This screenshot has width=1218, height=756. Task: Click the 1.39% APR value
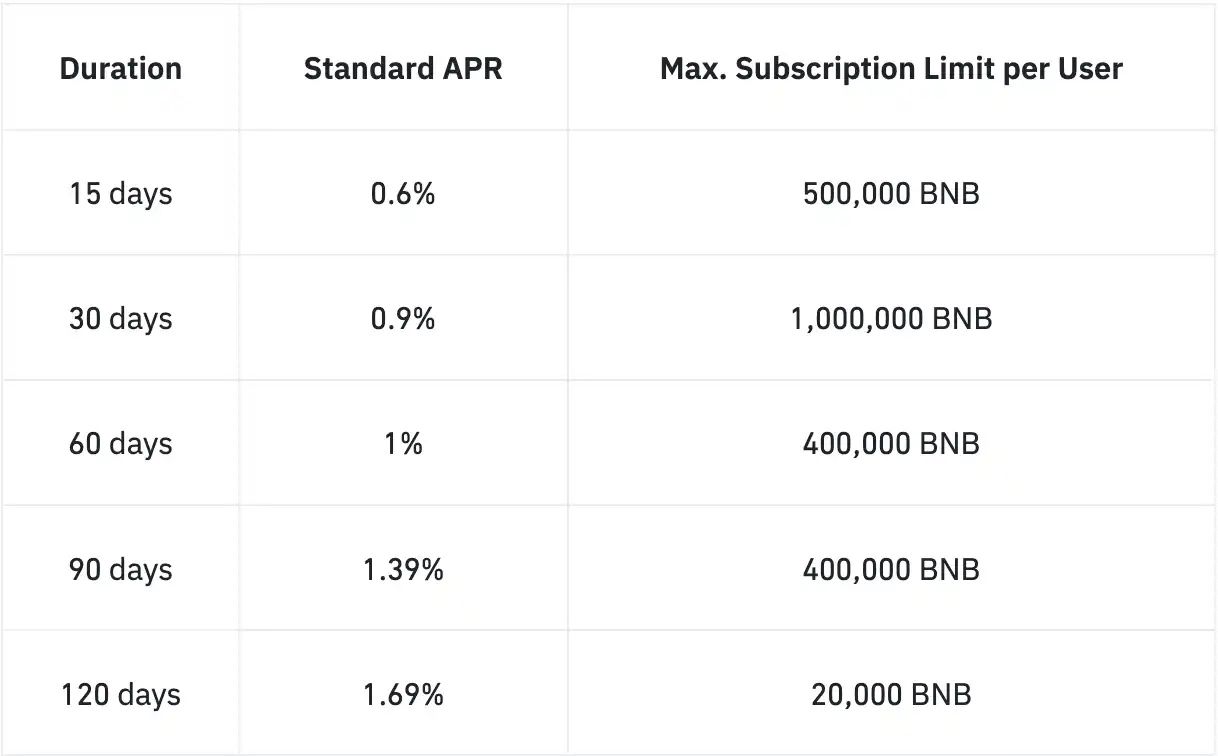tap(403, 570)
